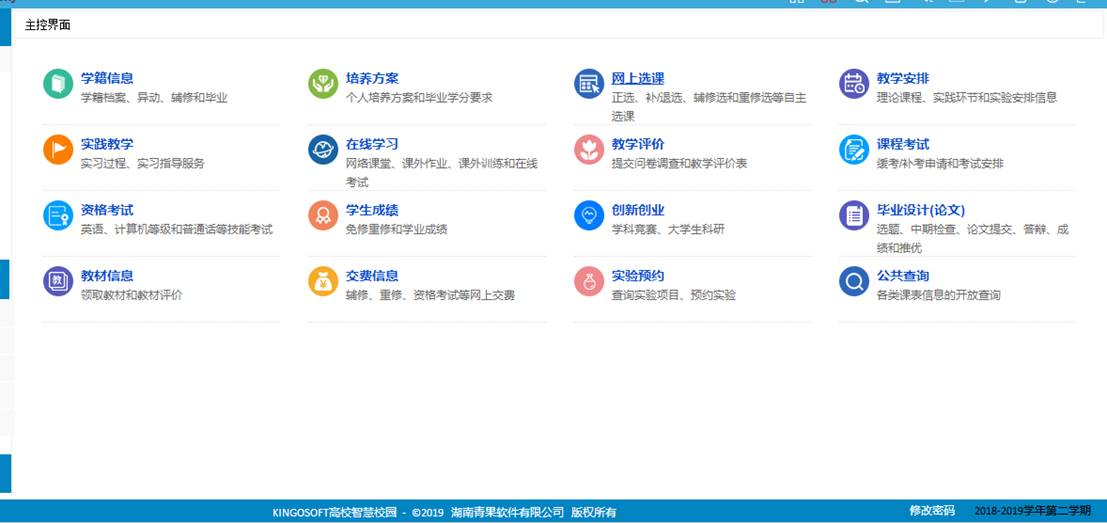1107x523 pixels.
Task: Click 修改密码 in the footer
Action: pyautogui.click(x=932, y=510)
